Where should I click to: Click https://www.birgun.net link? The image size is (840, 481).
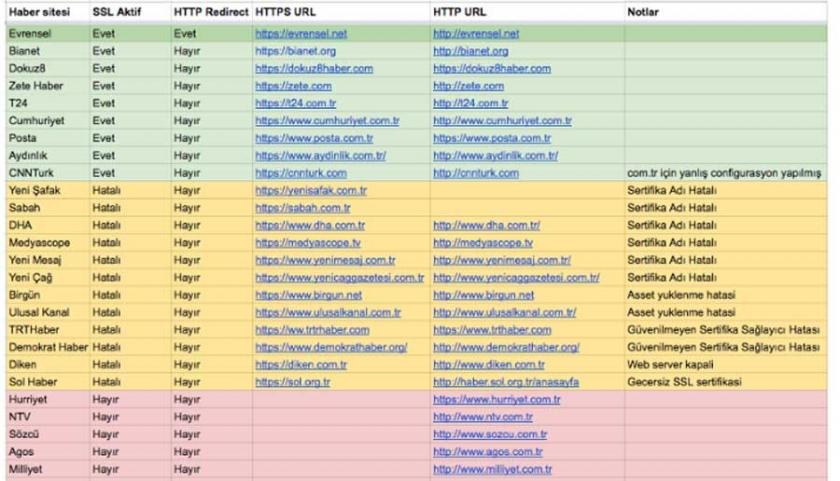point(308,295)
